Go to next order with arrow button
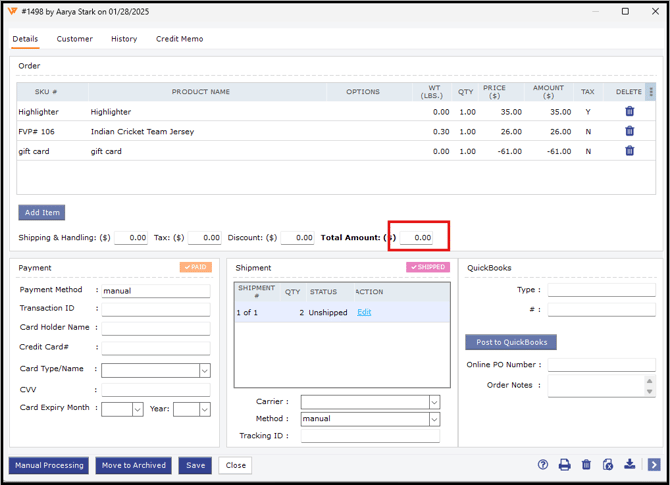 [653, 465]
